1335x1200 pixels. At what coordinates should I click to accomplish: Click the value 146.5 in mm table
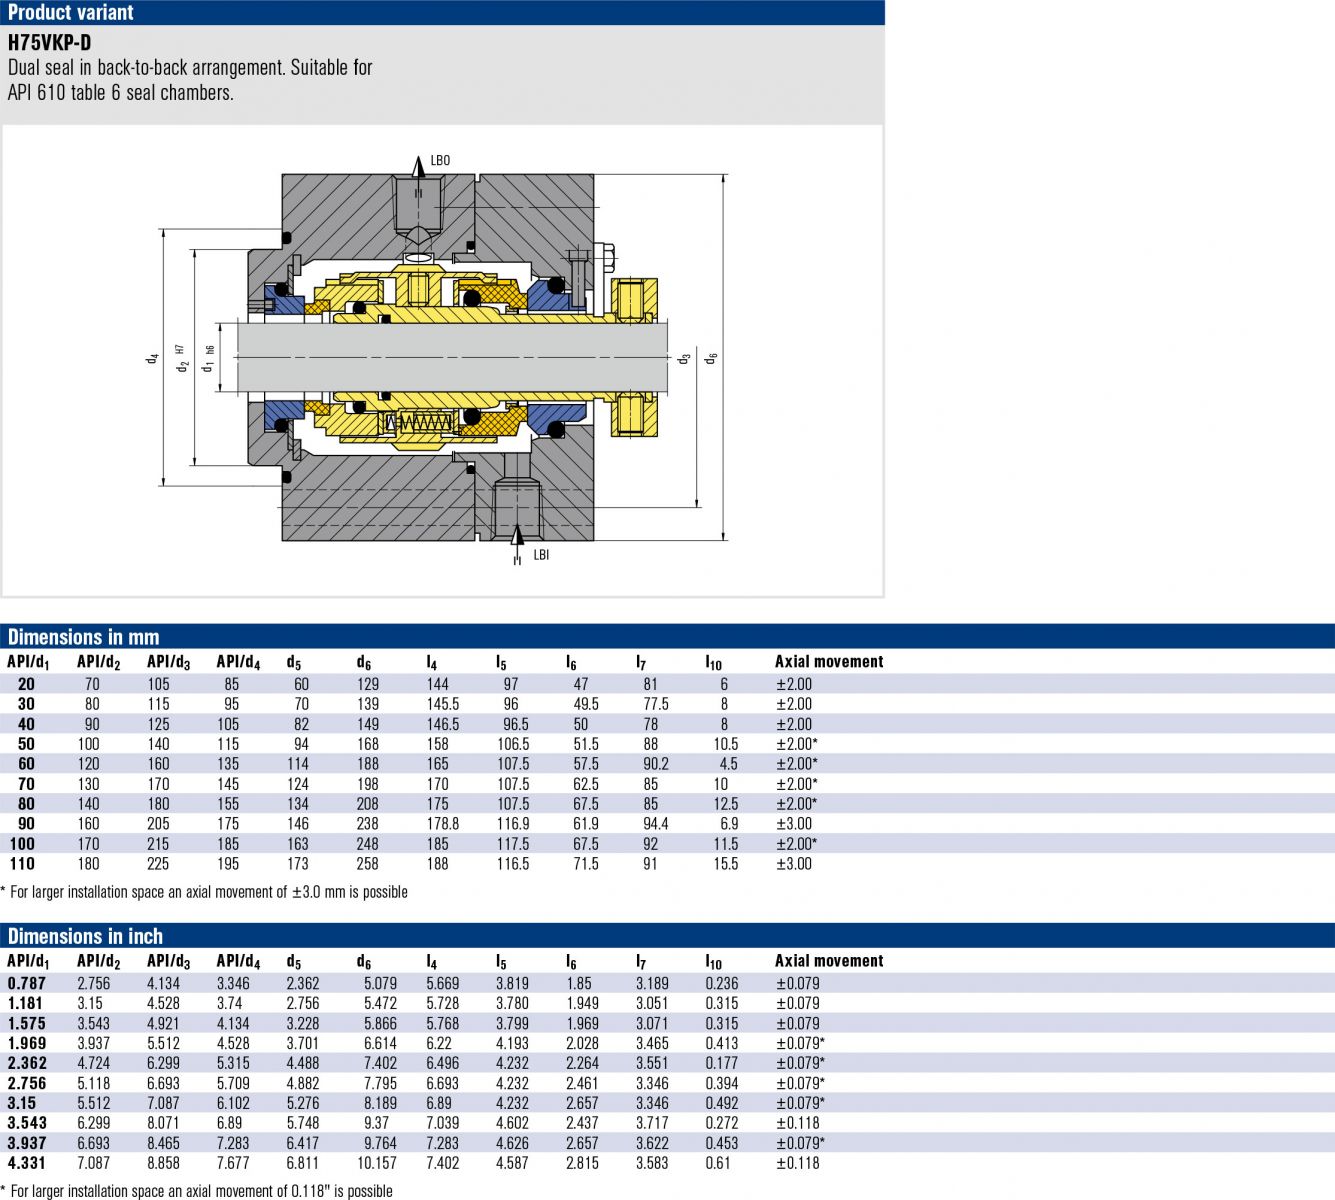click(x=443, y=724)
